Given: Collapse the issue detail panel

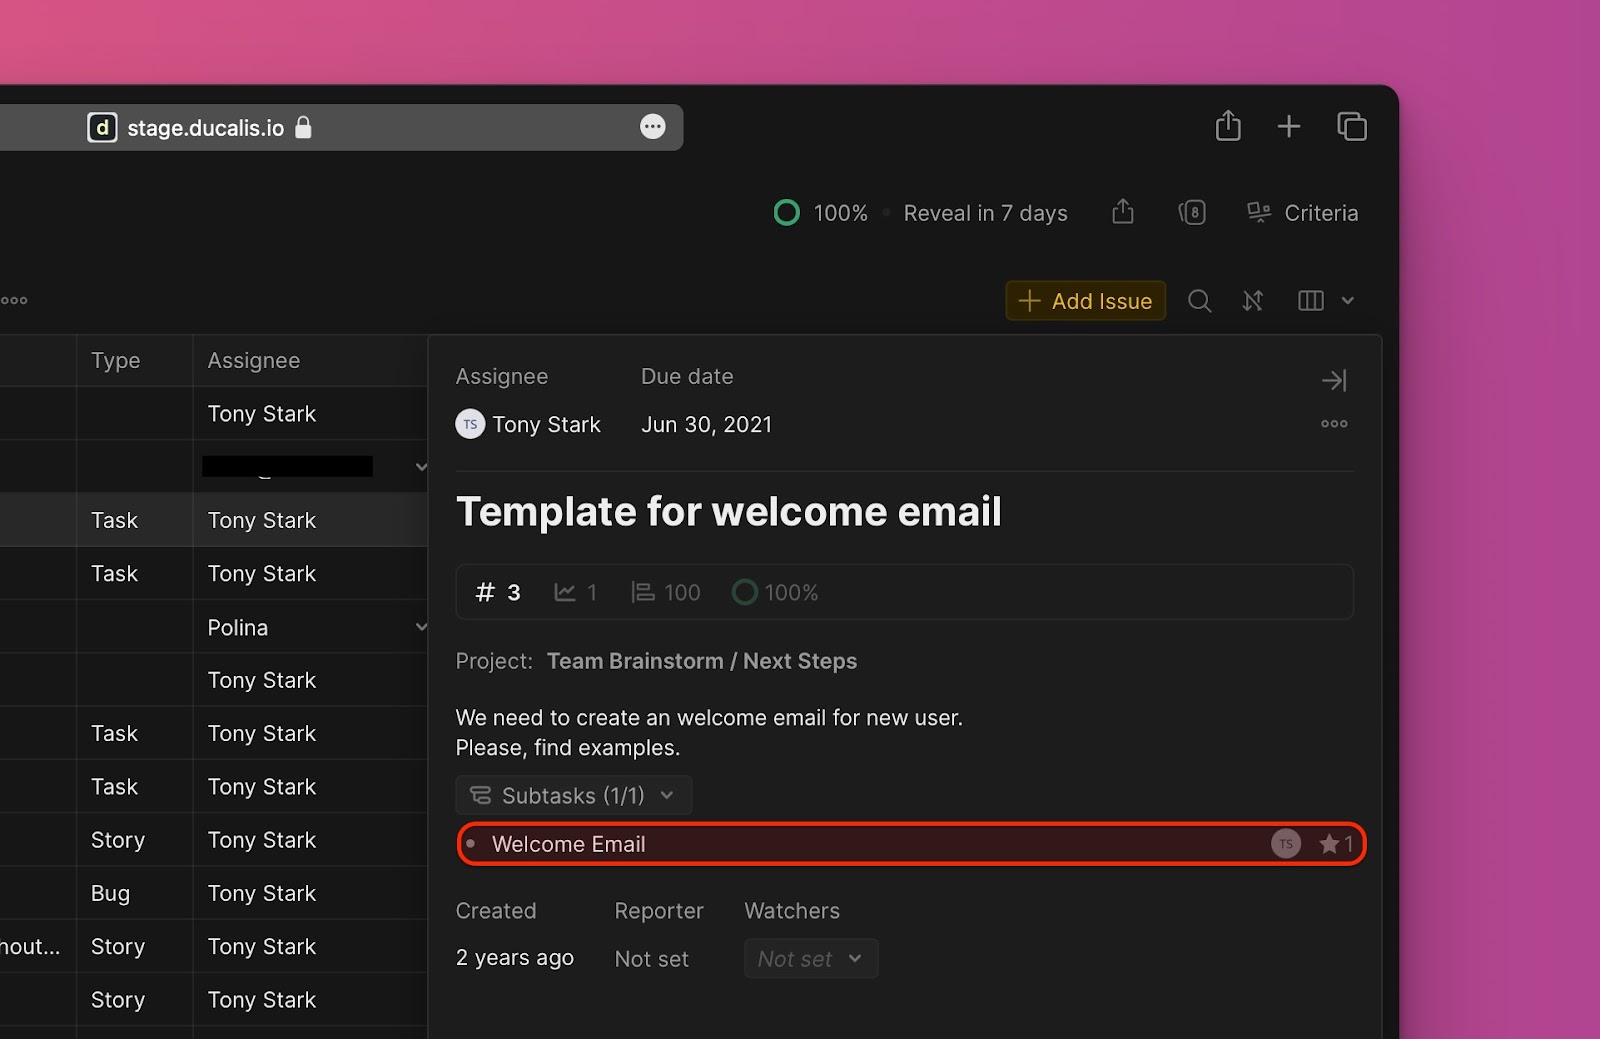Looking at the screenshot, I should pos(1334,380).
